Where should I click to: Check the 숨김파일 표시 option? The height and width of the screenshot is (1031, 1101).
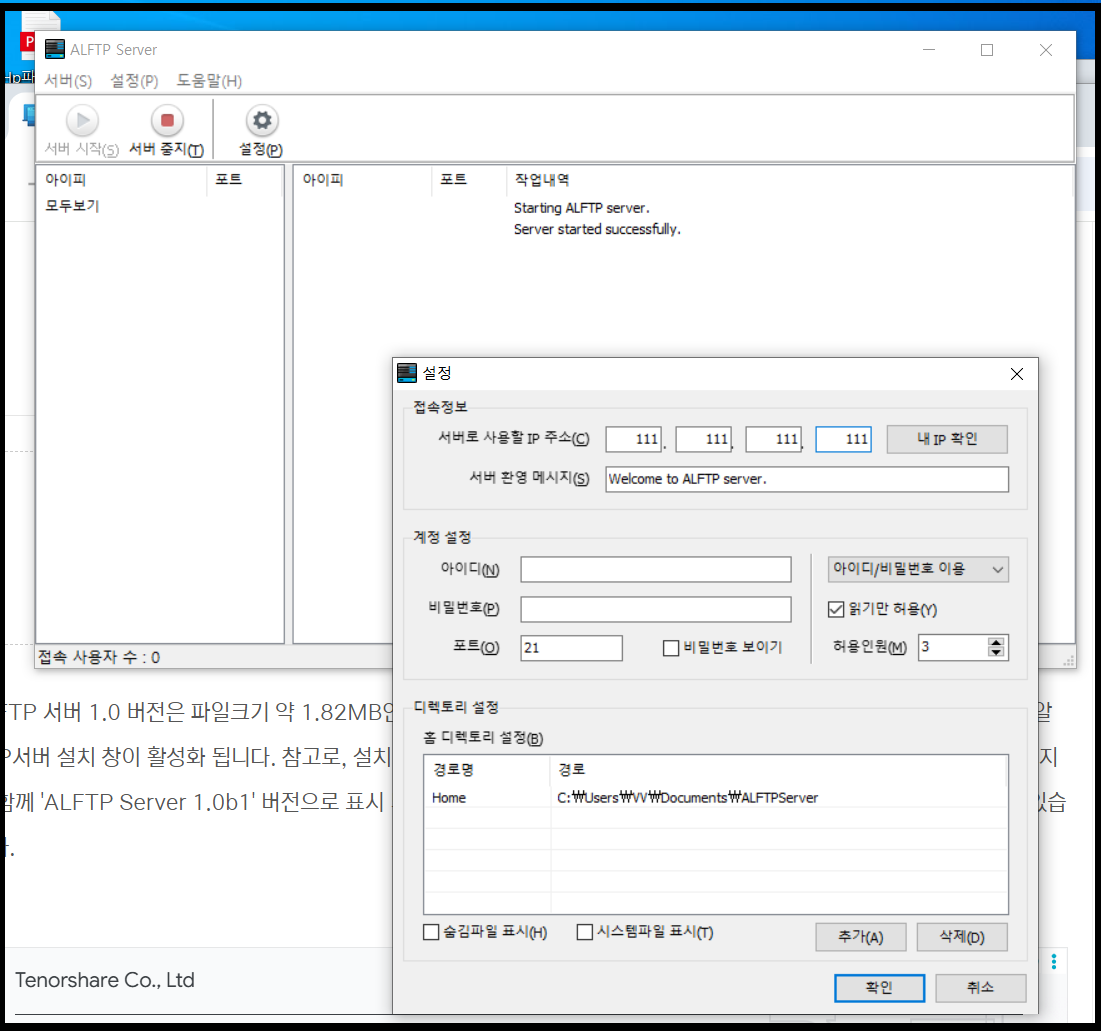[431, 932]
